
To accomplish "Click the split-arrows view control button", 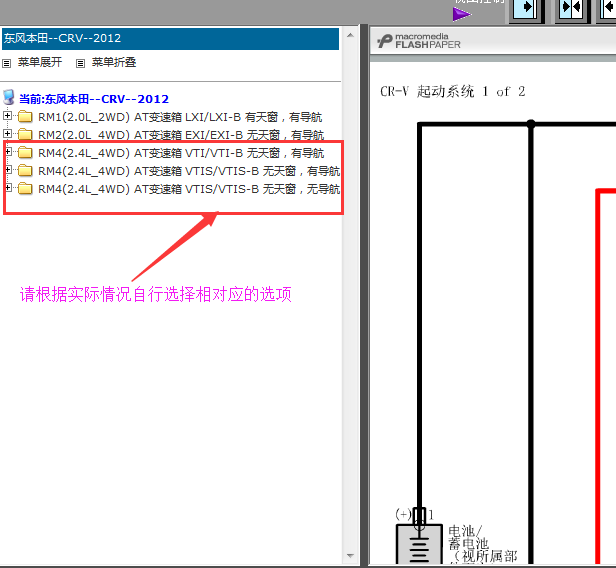I will pos(572,9).
